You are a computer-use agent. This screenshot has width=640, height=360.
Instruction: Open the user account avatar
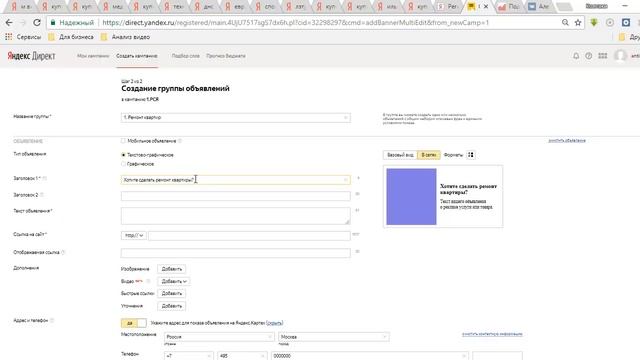[x=620, y=56]
